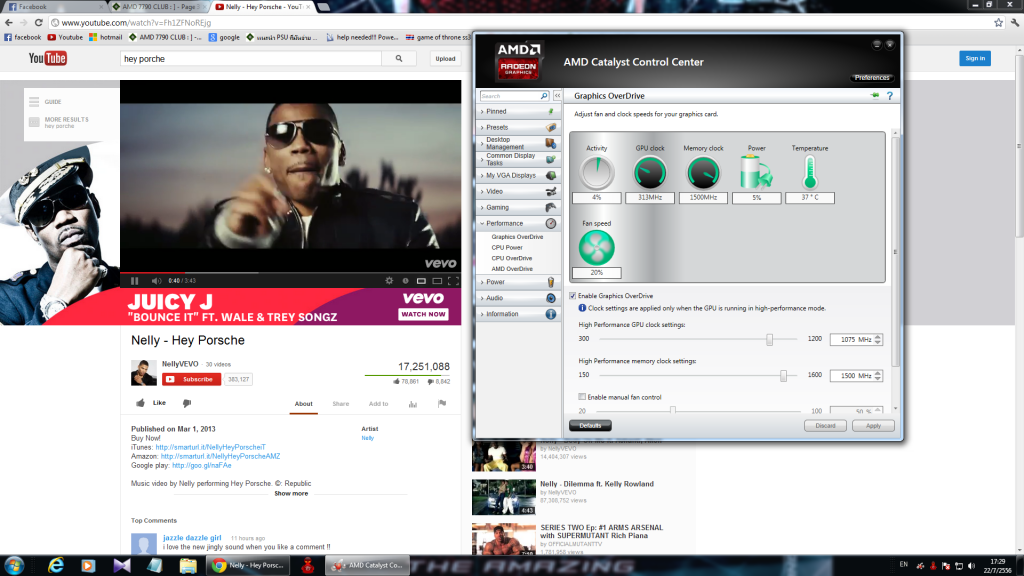Pause the Hey Porsche video
Image resolution: width=1024 pixels, height=576 pixels.
(x=135, y=281)
